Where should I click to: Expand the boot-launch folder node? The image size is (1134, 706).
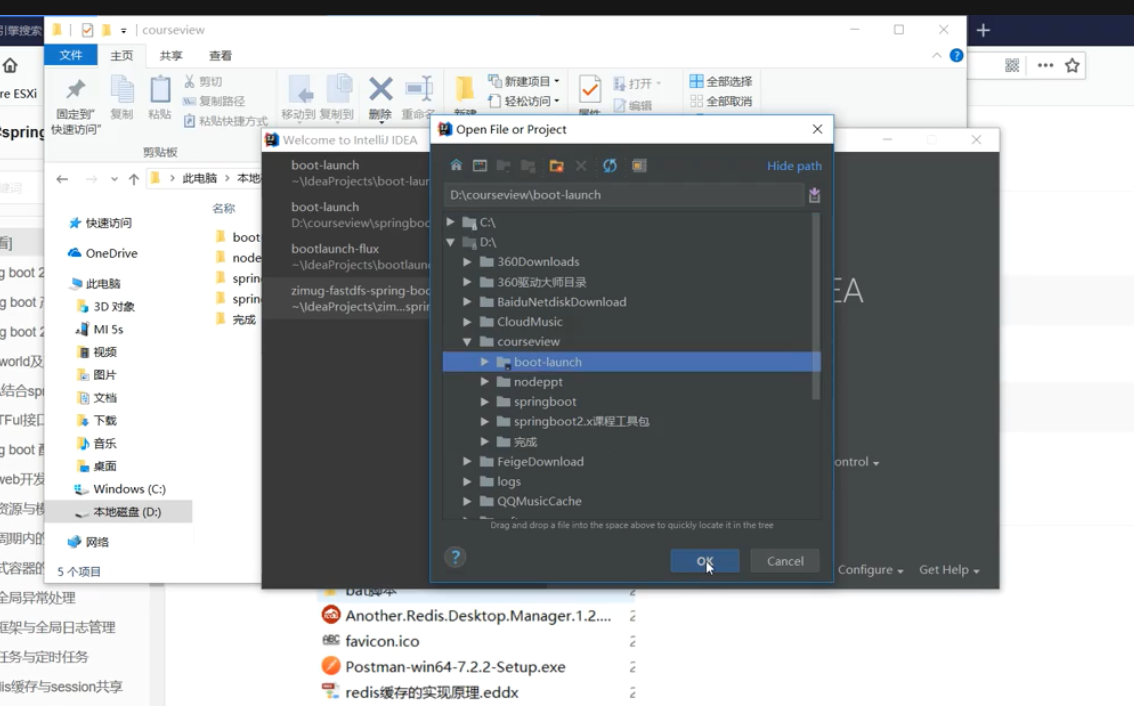click(485, 362)
